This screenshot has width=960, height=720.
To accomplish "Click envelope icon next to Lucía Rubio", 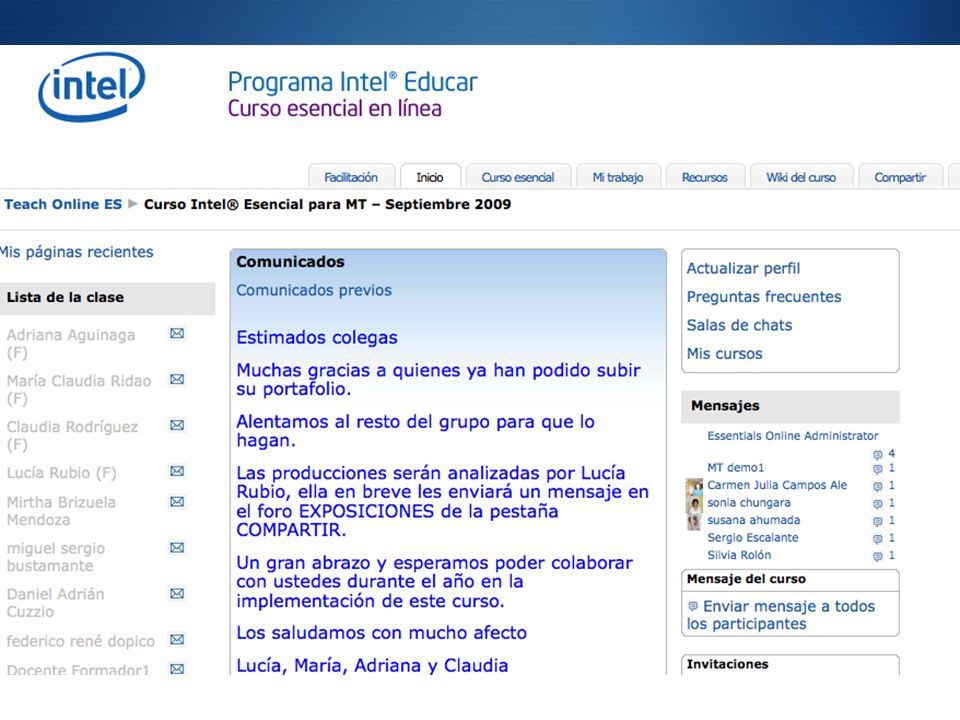I will [177, 471].
